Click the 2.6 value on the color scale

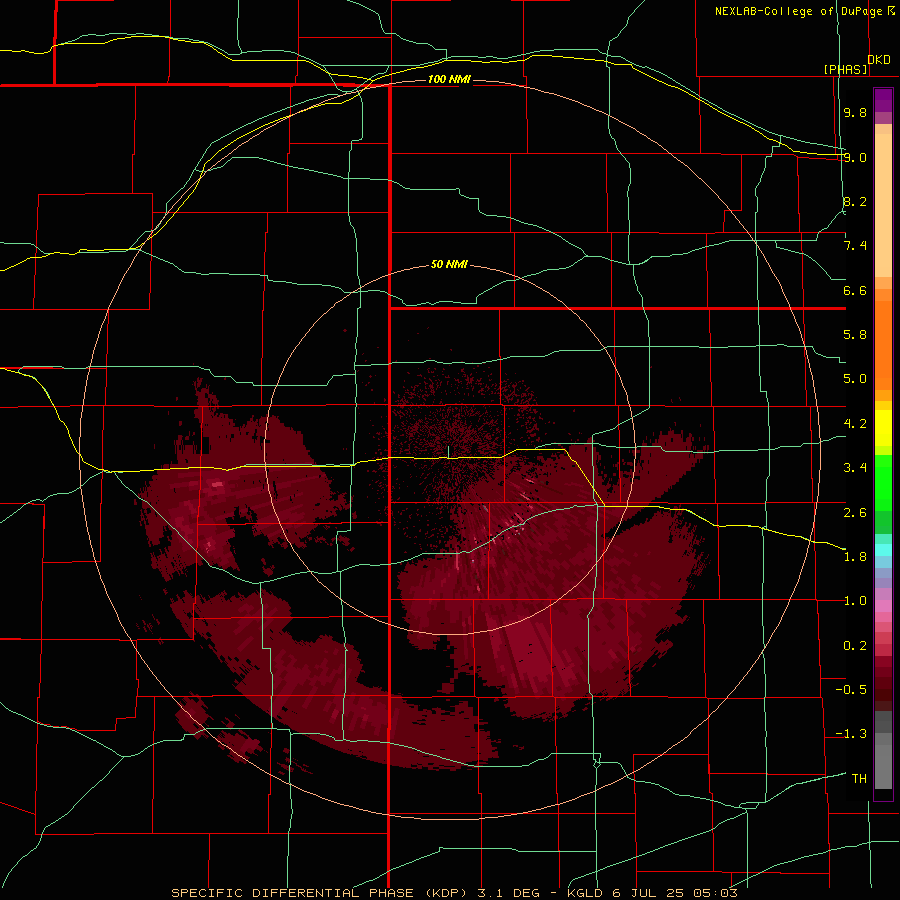pos(855,512)
